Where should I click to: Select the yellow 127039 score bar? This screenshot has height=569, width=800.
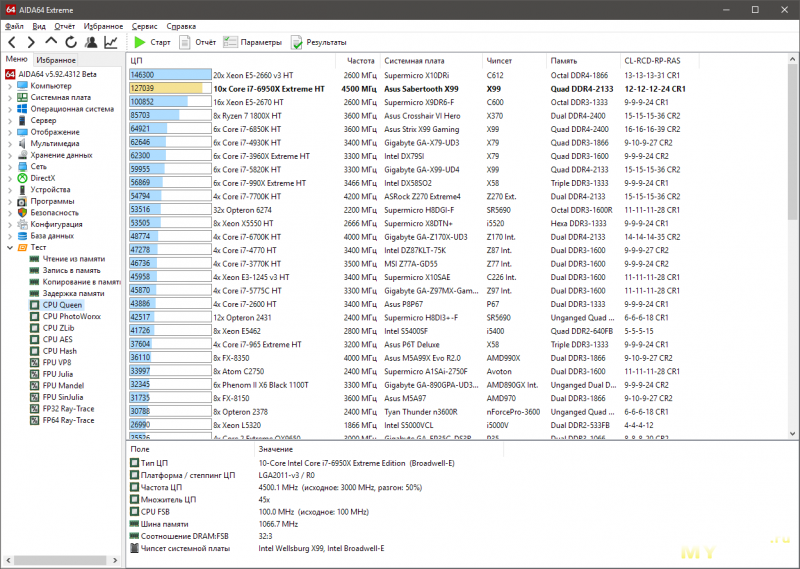[170, 88]
